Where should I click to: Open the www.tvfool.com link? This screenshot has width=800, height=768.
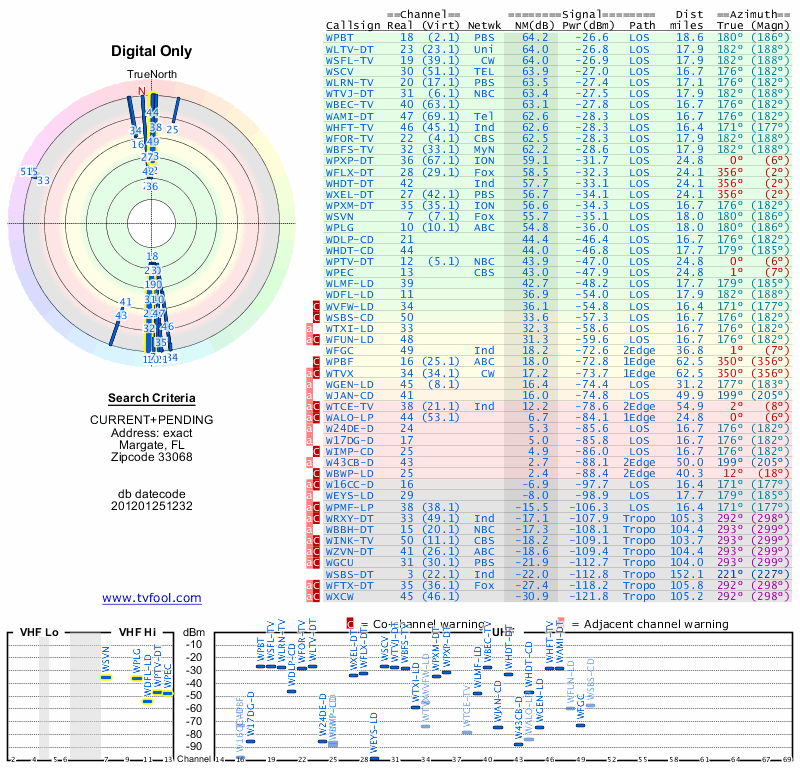click(x=152, y=598)
